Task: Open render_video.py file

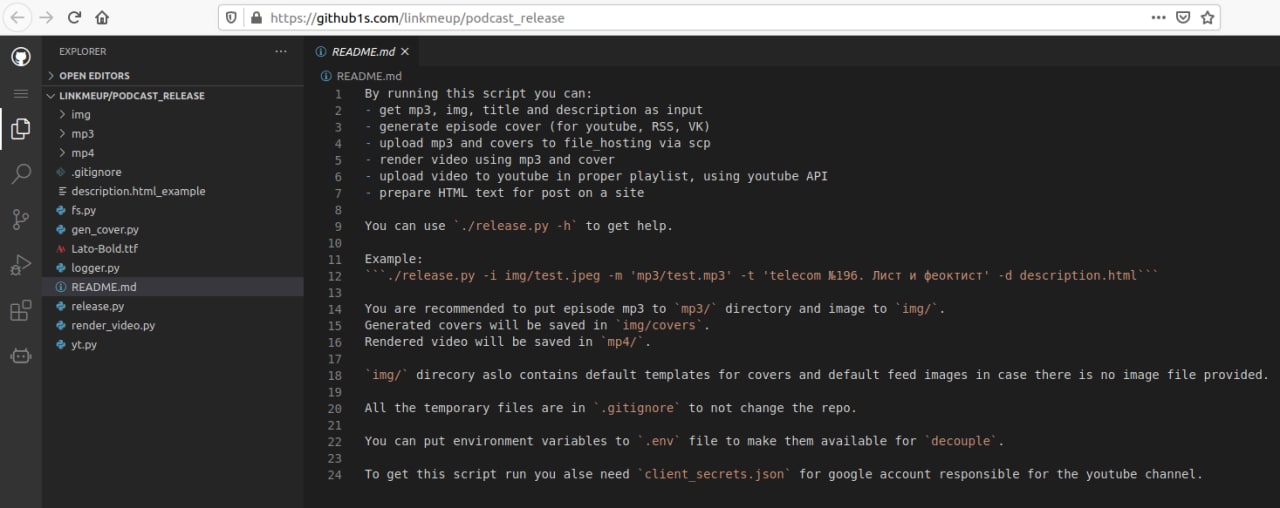Action: pos(172,325)
